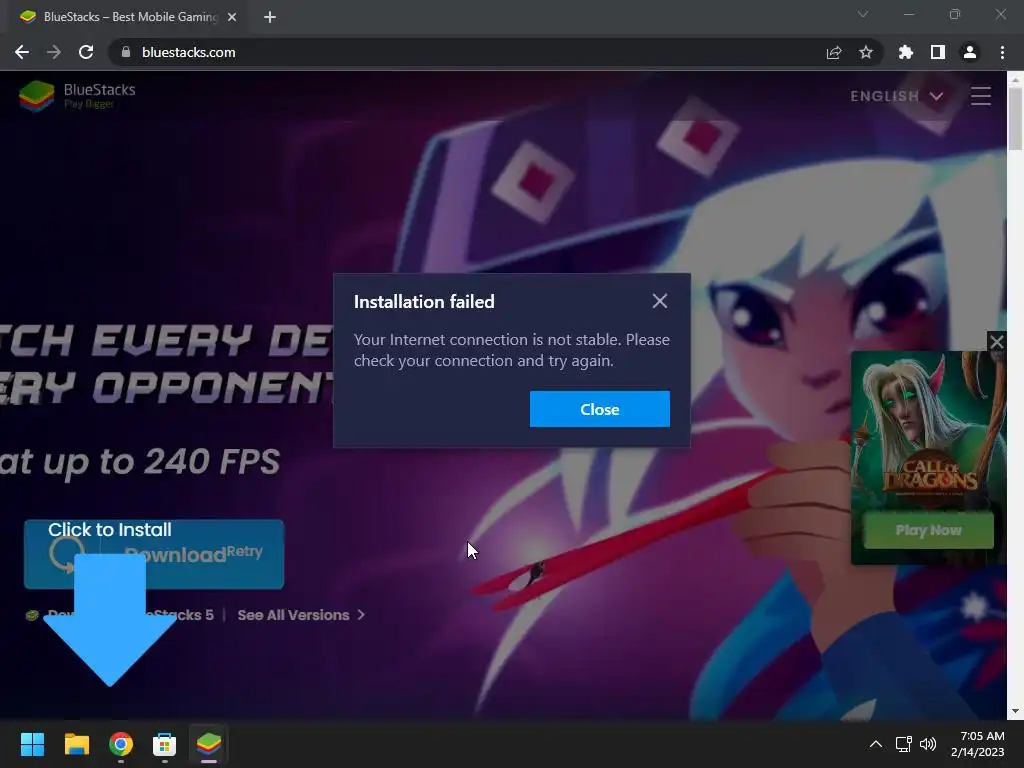Image resolution: width=1024 pixels, height=768 pixels.
Task: Show hidden tray icons chevron
Action: point(876,744)
